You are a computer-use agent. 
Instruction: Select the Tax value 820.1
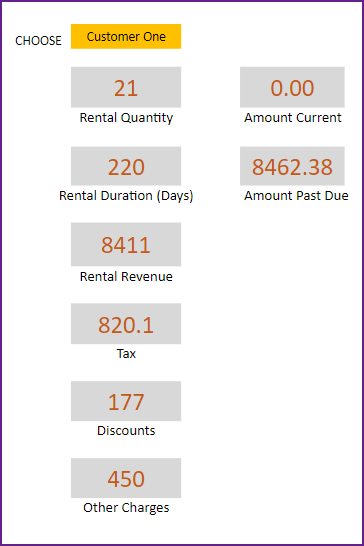coord(126,324)
